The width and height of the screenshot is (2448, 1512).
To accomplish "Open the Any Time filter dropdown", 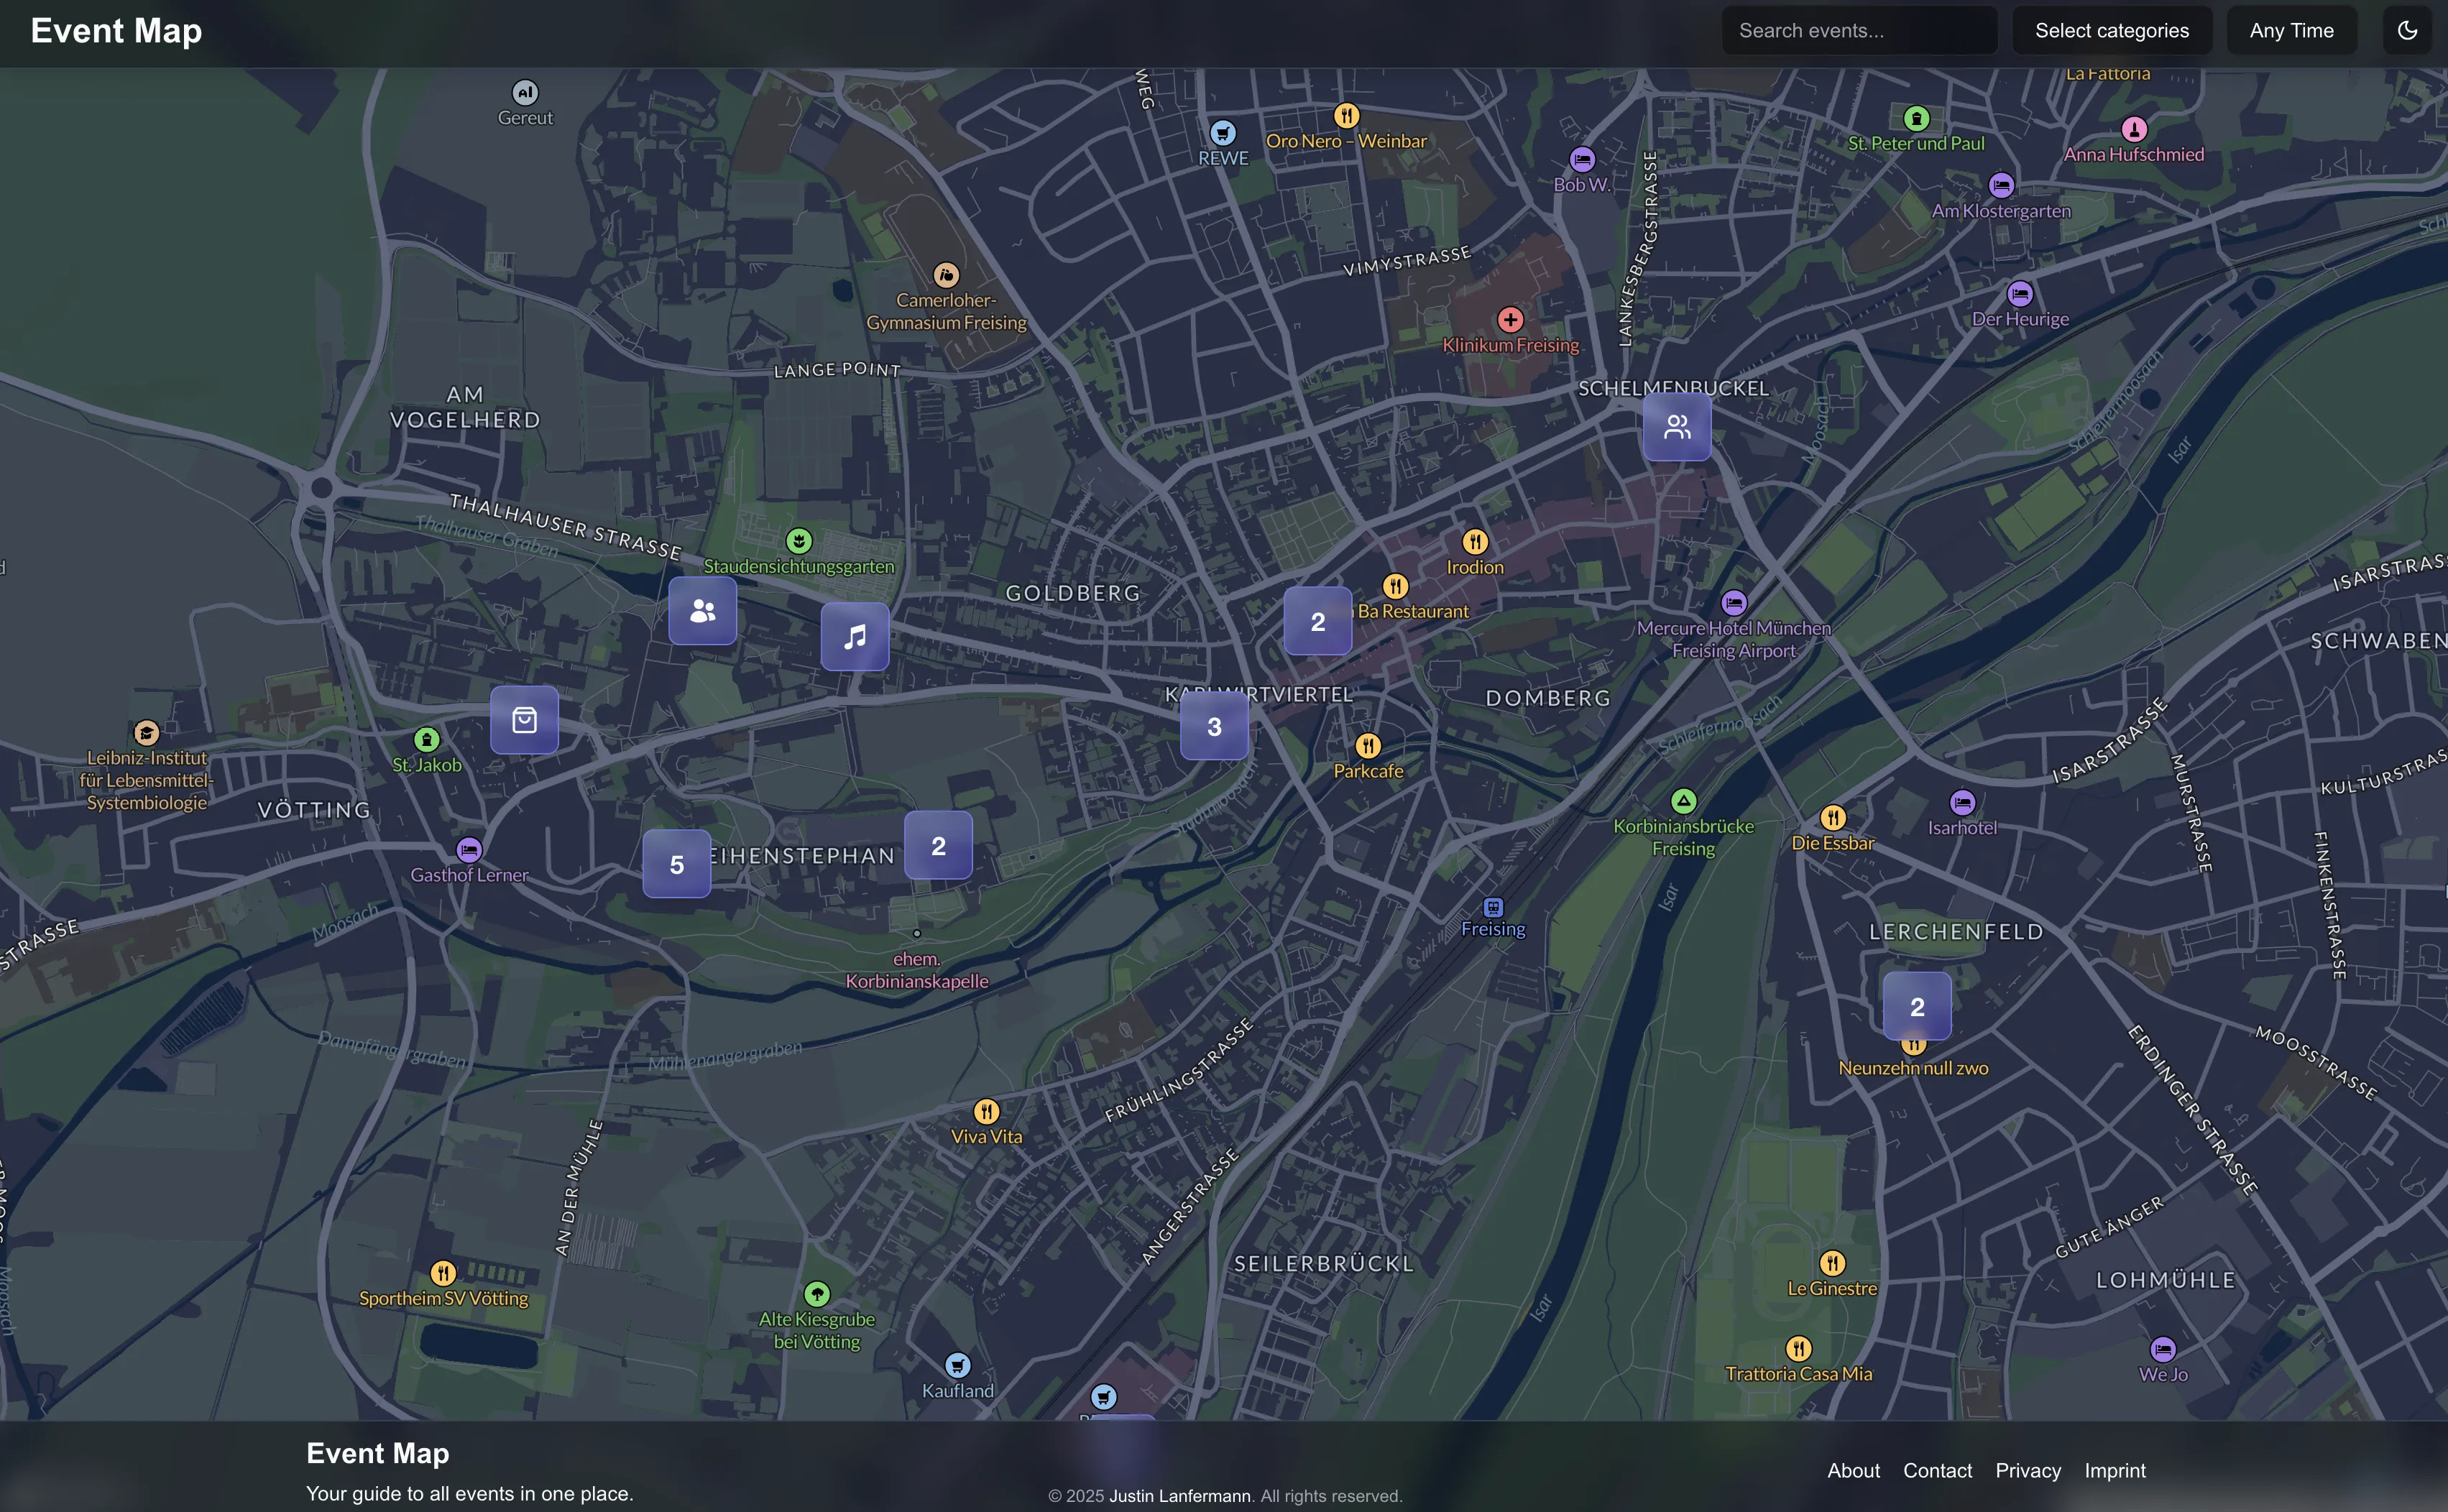I will pos(2292,30).
